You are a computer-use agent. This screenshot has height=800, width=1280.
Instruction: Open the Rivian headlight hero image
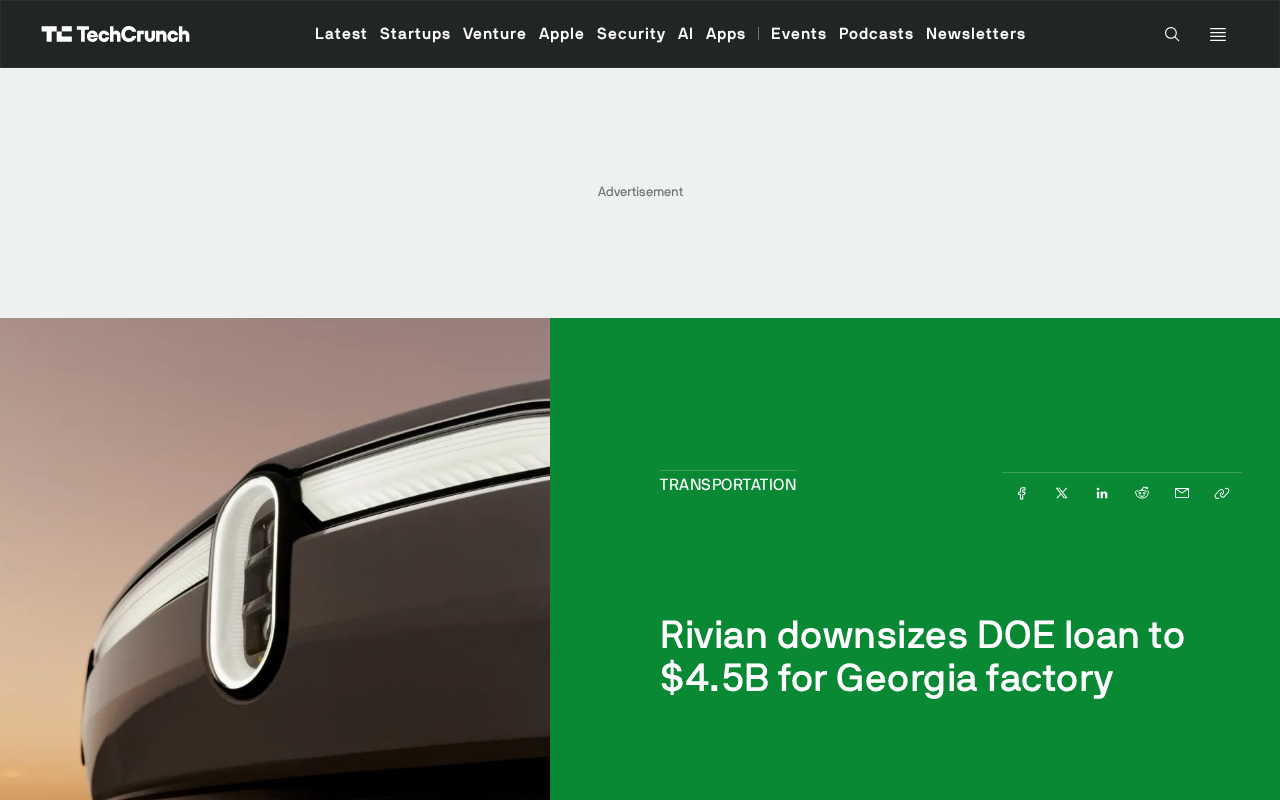point(275,559)
